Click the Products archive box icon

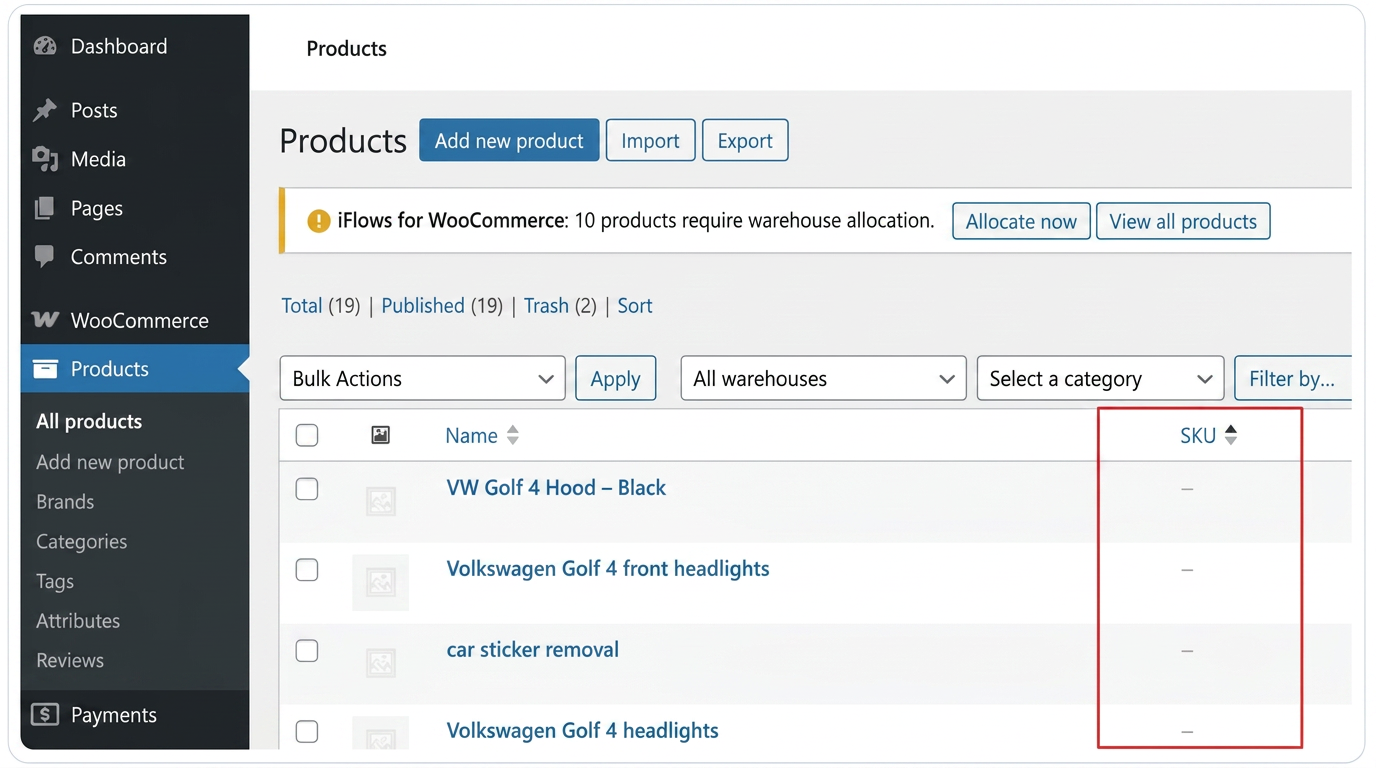pyautogui.click(x=45, y=369)
